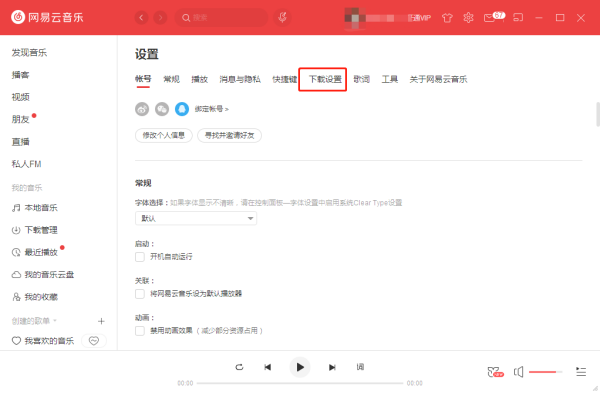Adjust the red volume slider
The height and width of the screenshot is (393, 600).
[546, 372]
